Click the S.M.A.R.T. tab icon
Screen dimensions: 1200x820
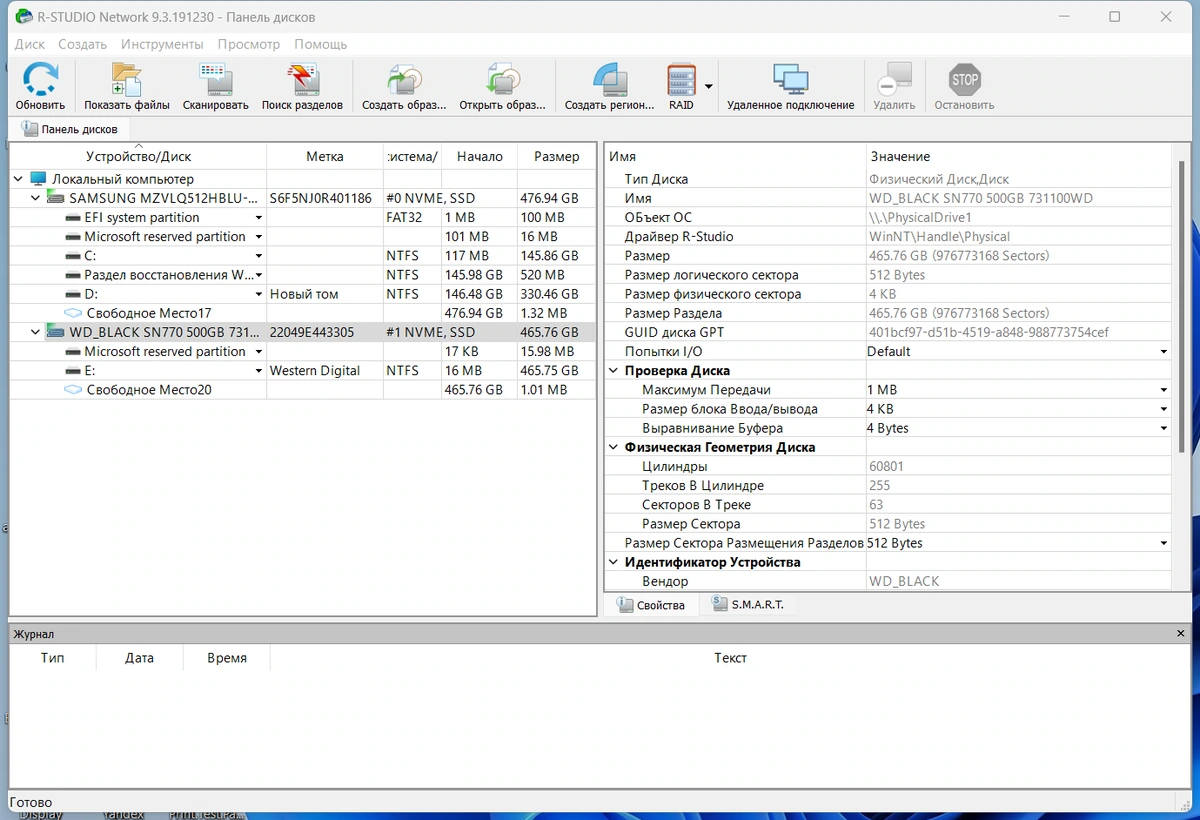[x=719, y=604]
